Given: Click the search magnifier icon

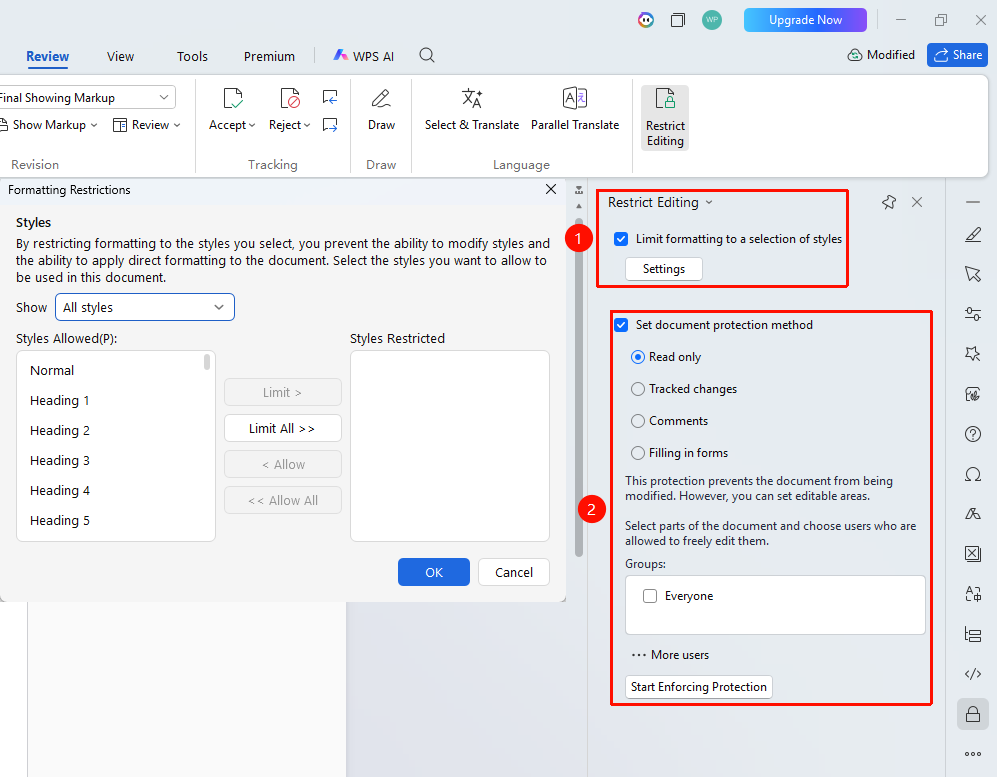Looking at the screenshot, I should [x=427, y=55].
